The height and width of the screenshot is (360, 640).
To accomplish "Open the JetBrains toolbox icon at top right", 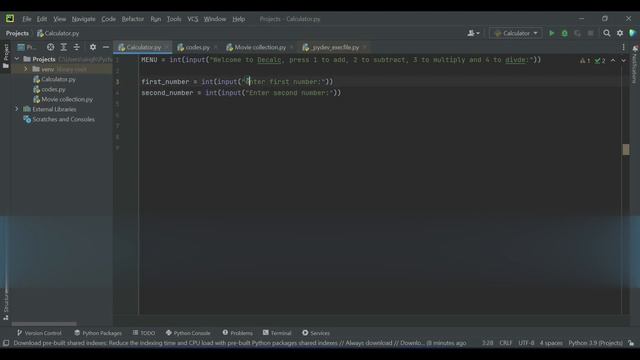I will tap(633, 33).
